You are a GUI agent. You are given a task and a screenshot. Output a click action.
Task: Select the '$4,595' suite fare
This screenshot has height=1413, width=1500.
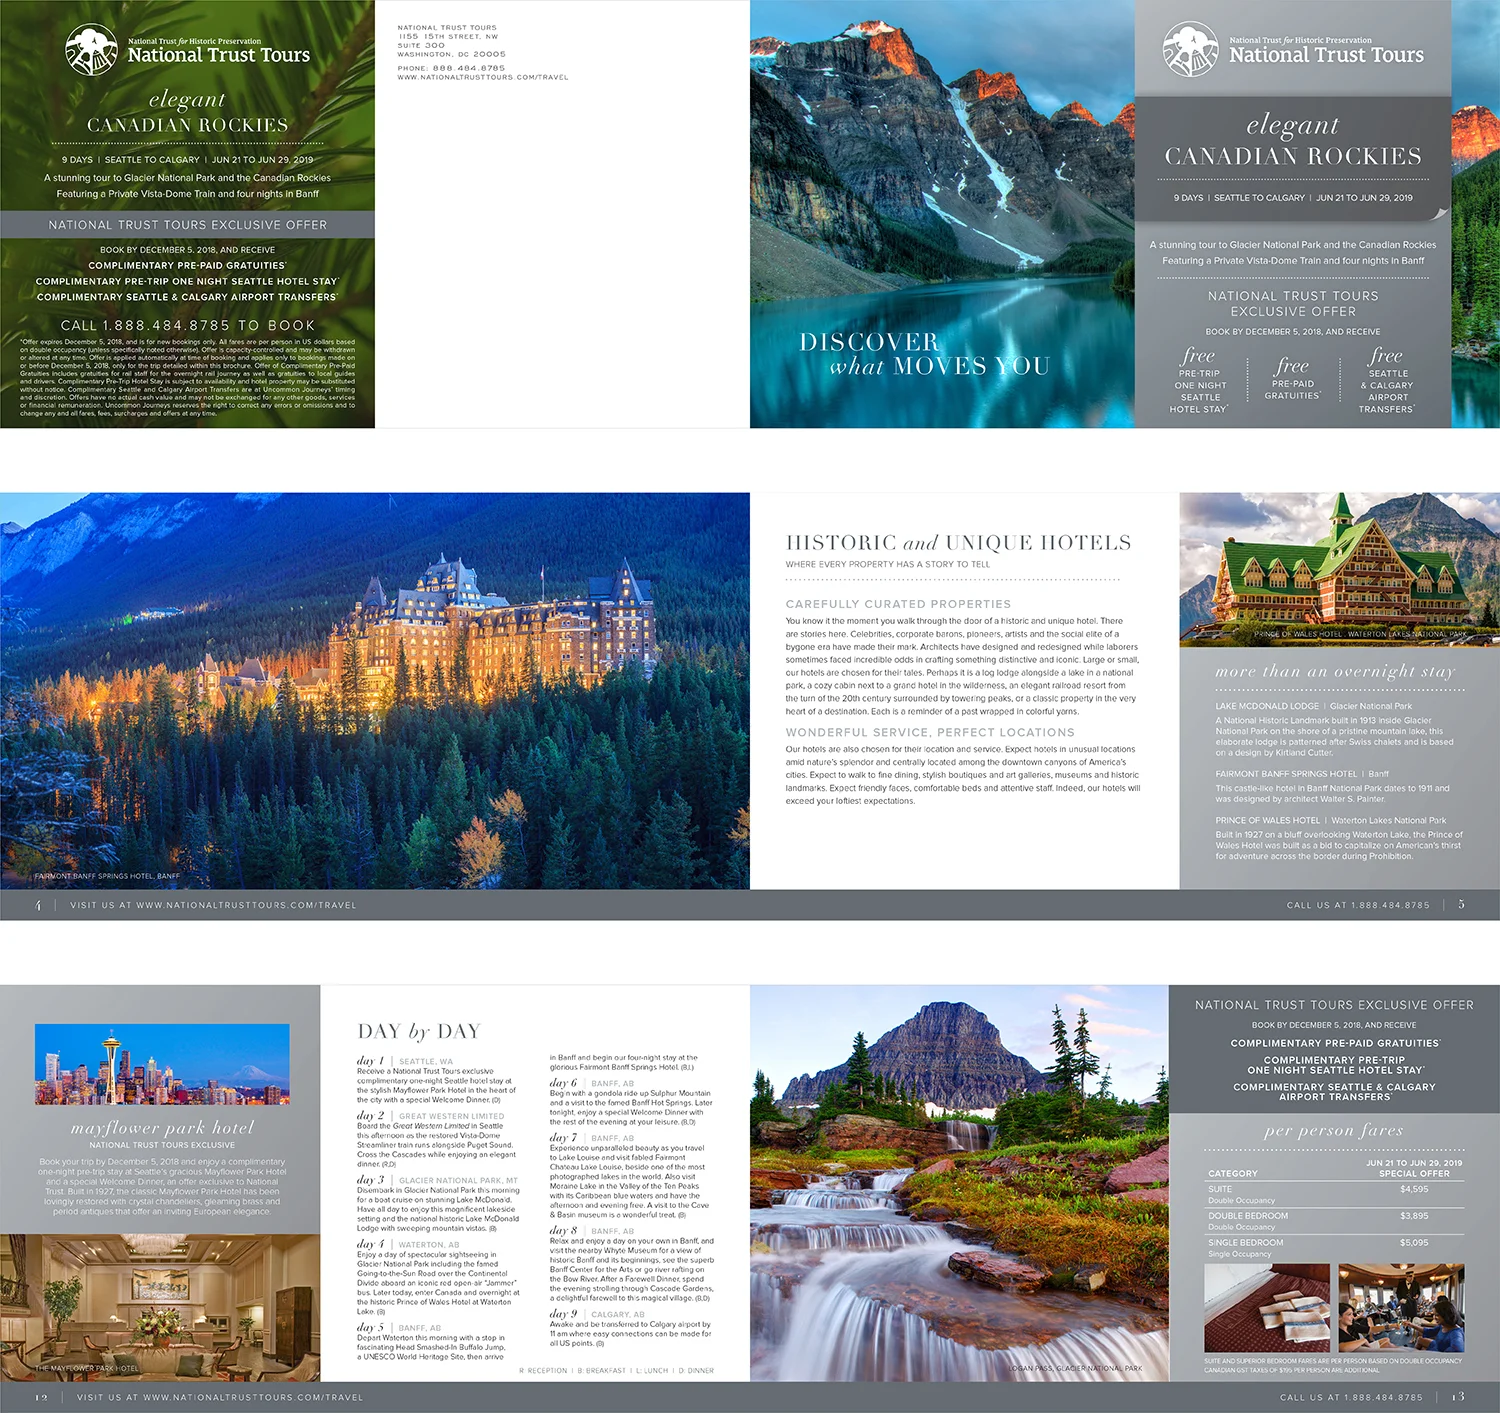coord(1414,1189)
